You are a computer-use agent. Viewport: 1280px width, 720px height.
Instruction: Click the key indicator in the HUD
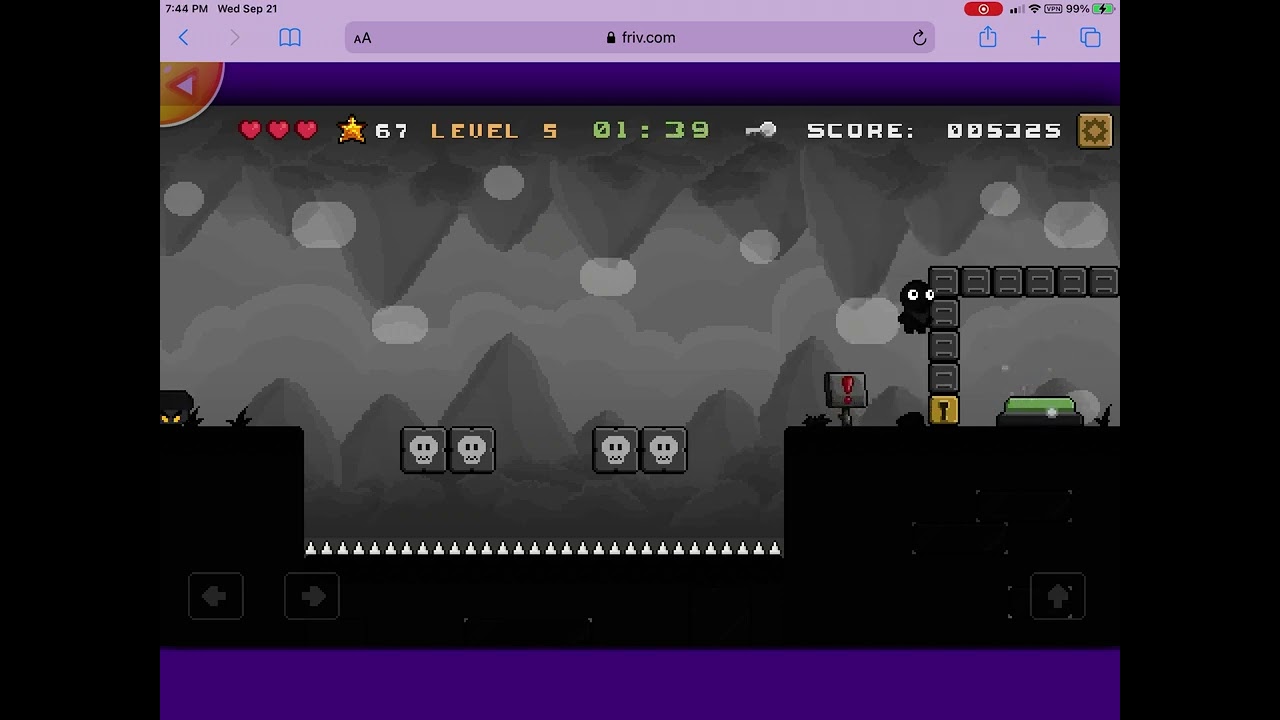tap(761, 130)
